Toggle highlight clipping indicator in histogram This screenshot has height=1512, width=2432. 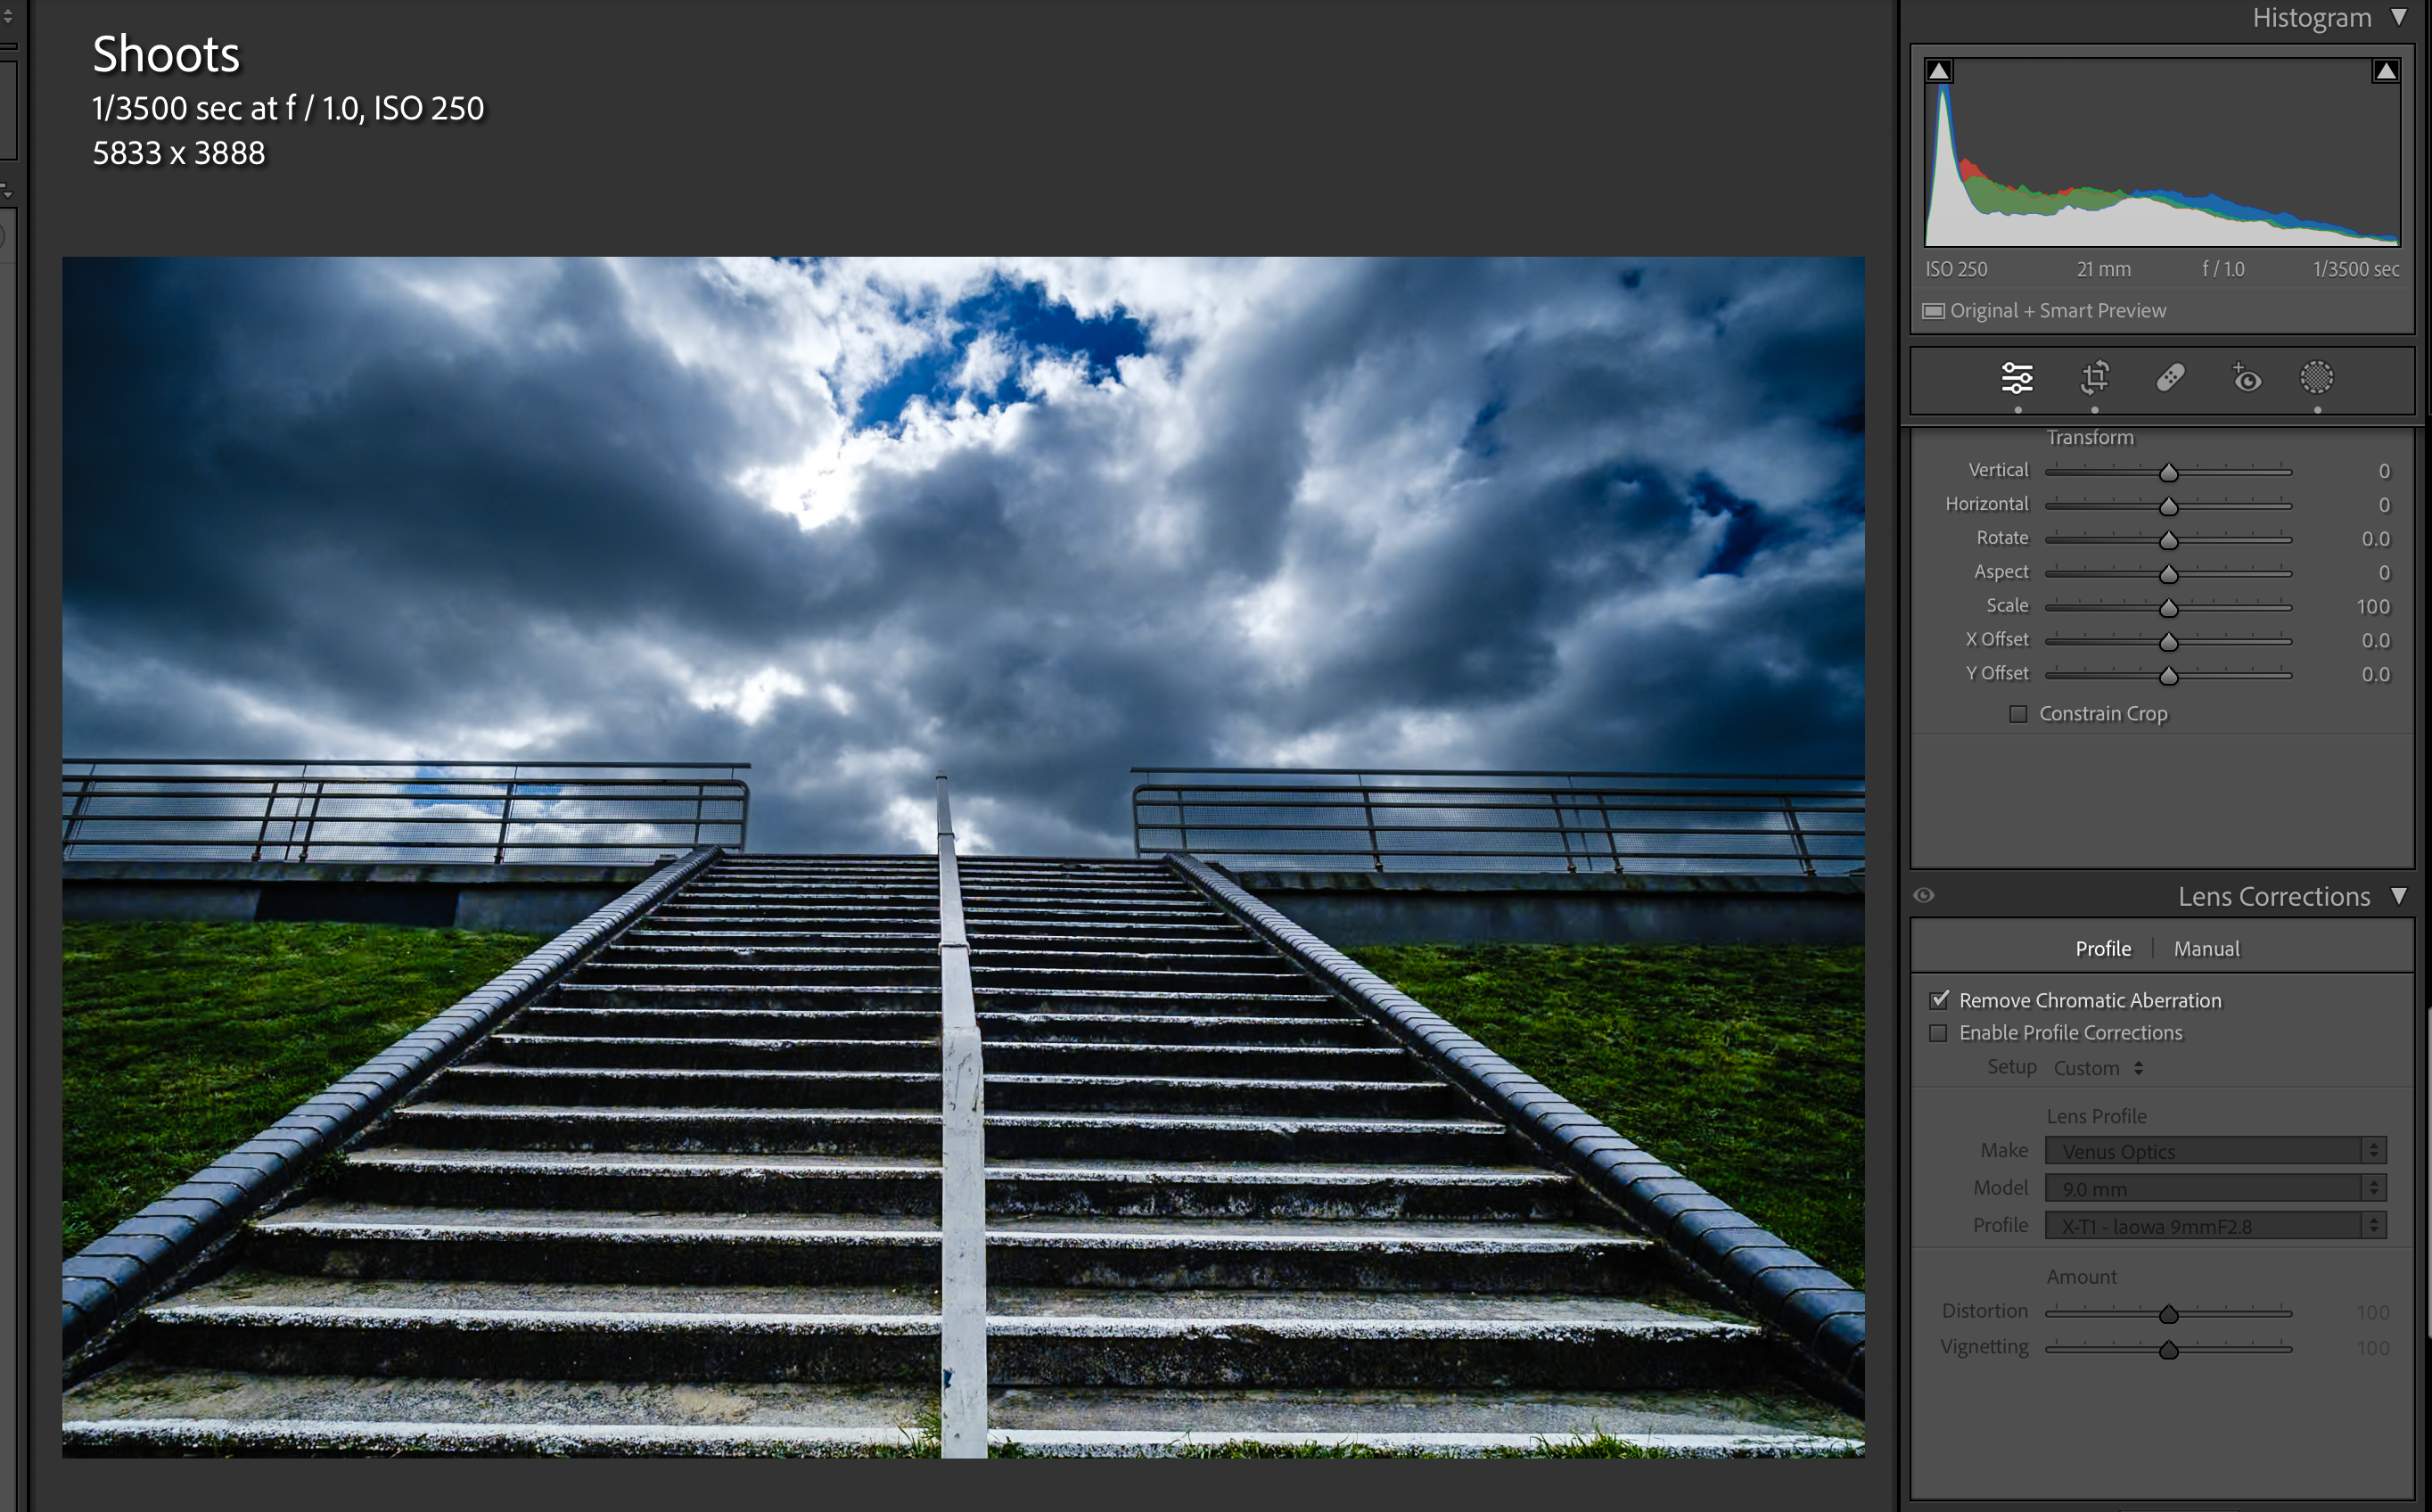2385,71
